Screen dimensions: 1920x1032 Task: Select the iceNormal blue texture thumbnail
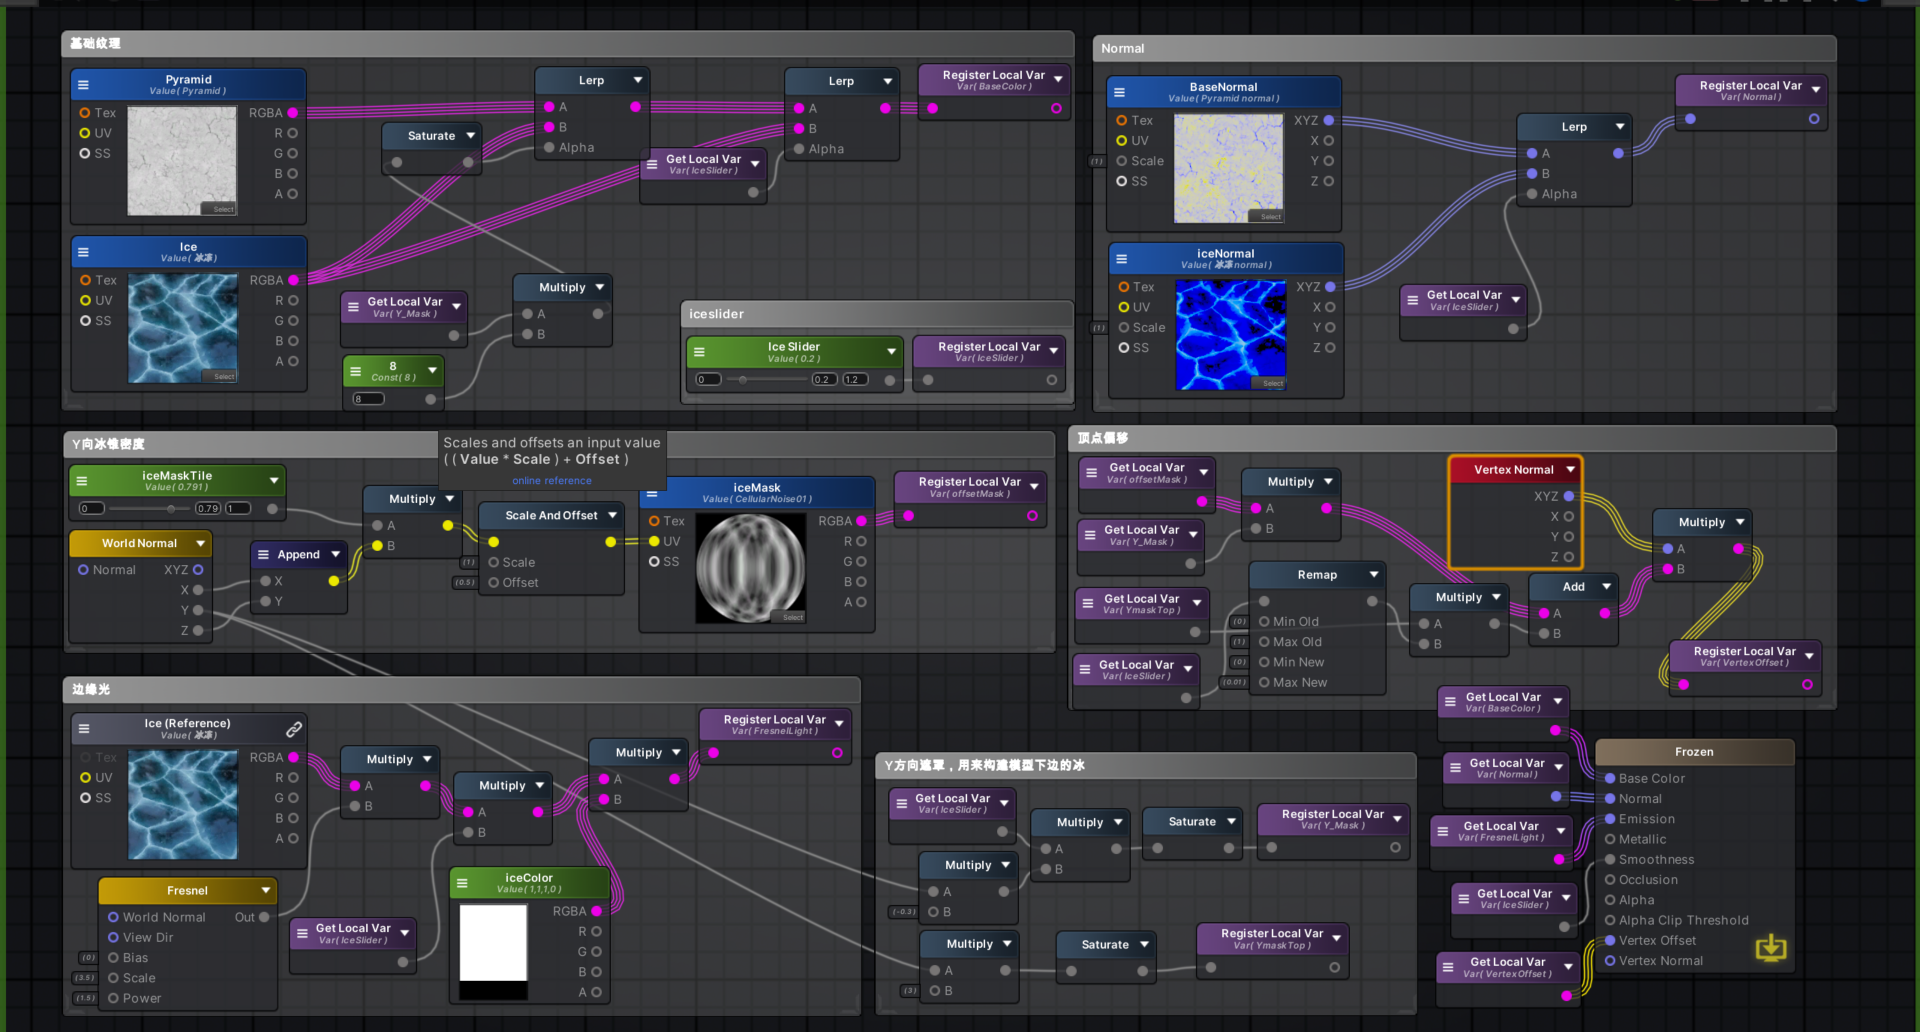click(x=1231, y=335)
